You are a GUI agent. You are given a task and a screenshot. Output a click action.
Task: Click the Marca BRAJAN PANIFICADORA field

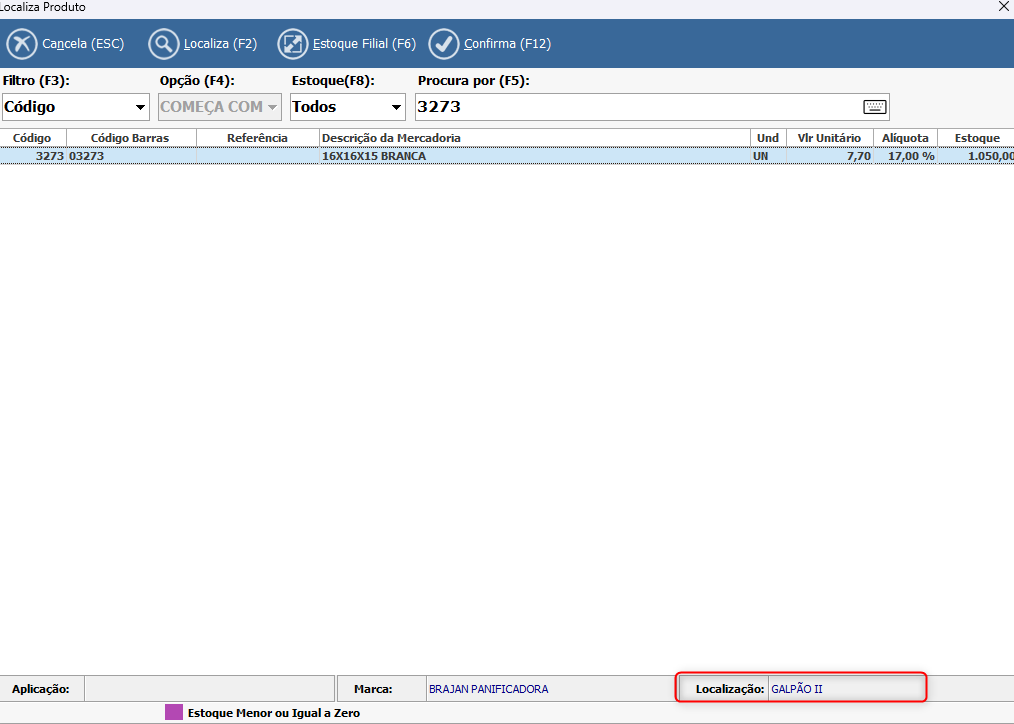(549, 689)
